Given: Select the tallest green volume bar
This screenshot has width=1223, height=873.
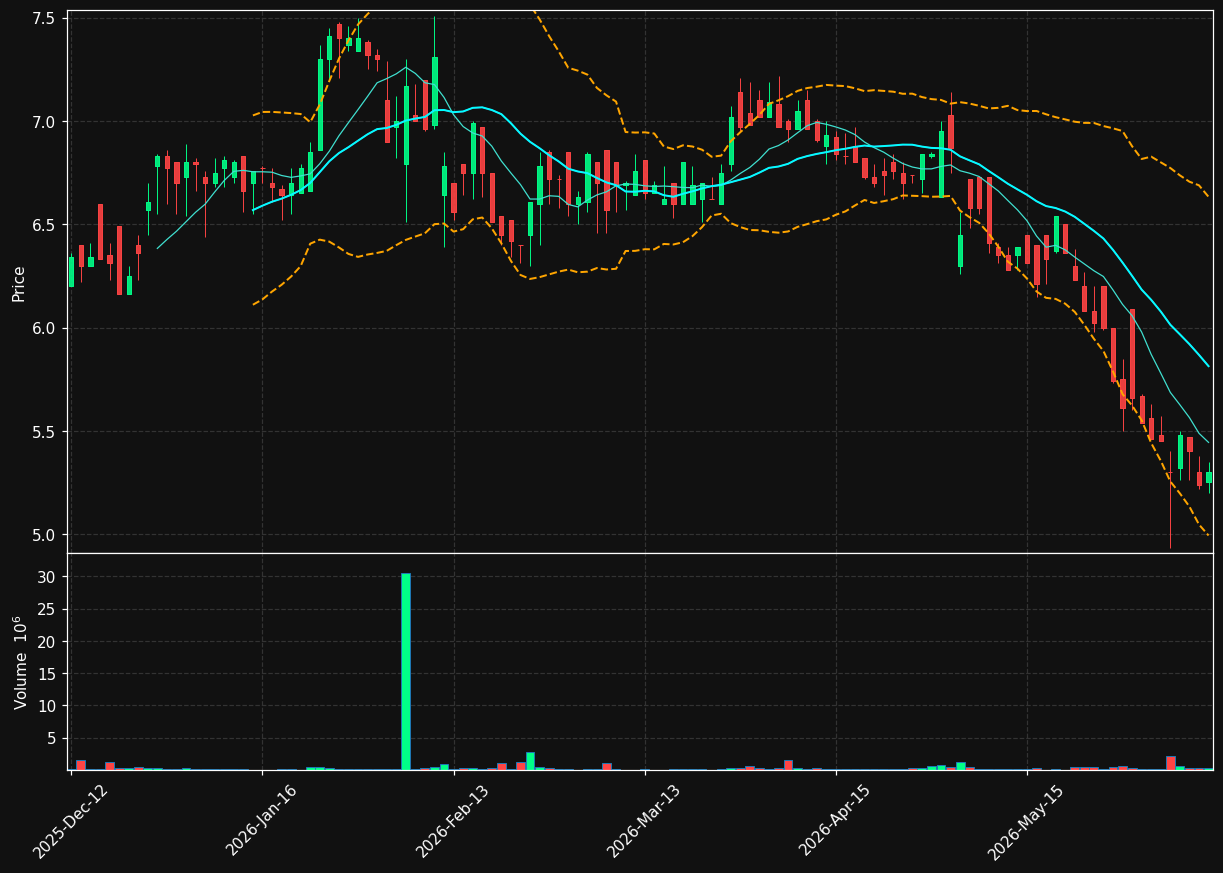Looking at the screenshot, I should point(406,671).
